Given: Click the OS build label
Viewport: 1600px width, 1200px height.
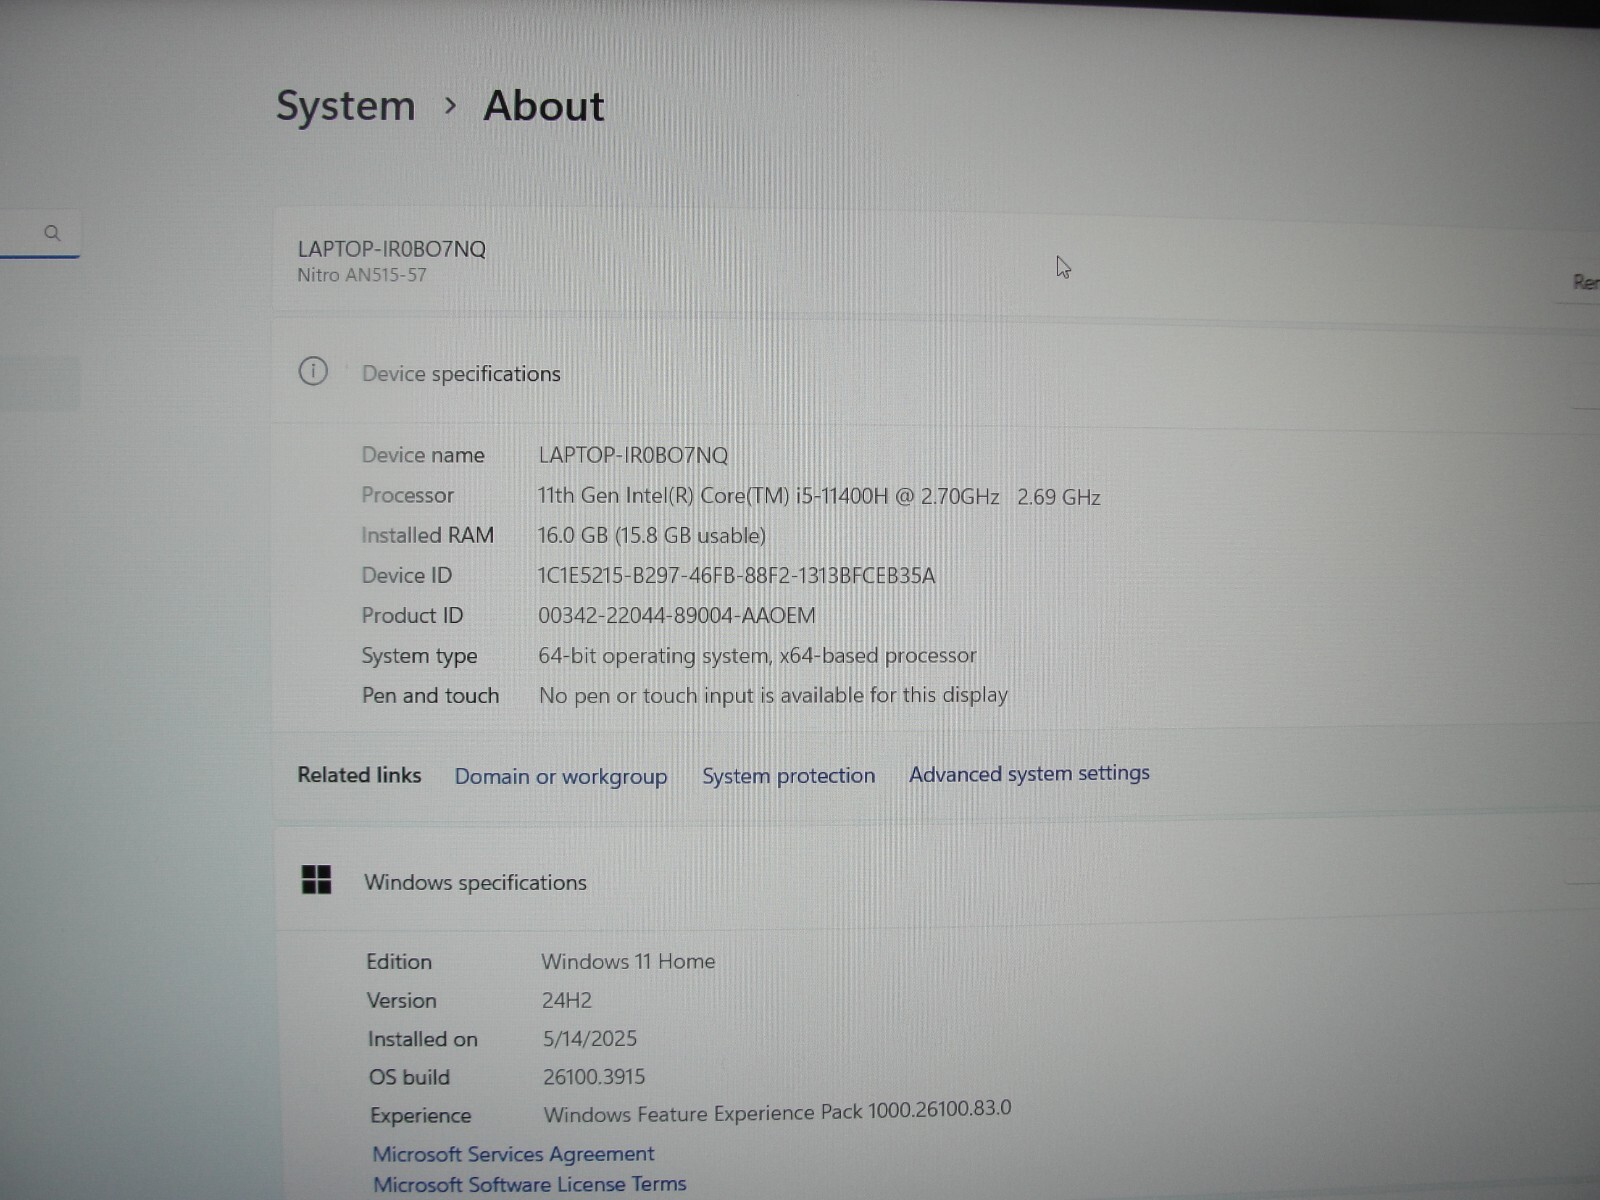Looking at the screenshot, I should 409,1077.
